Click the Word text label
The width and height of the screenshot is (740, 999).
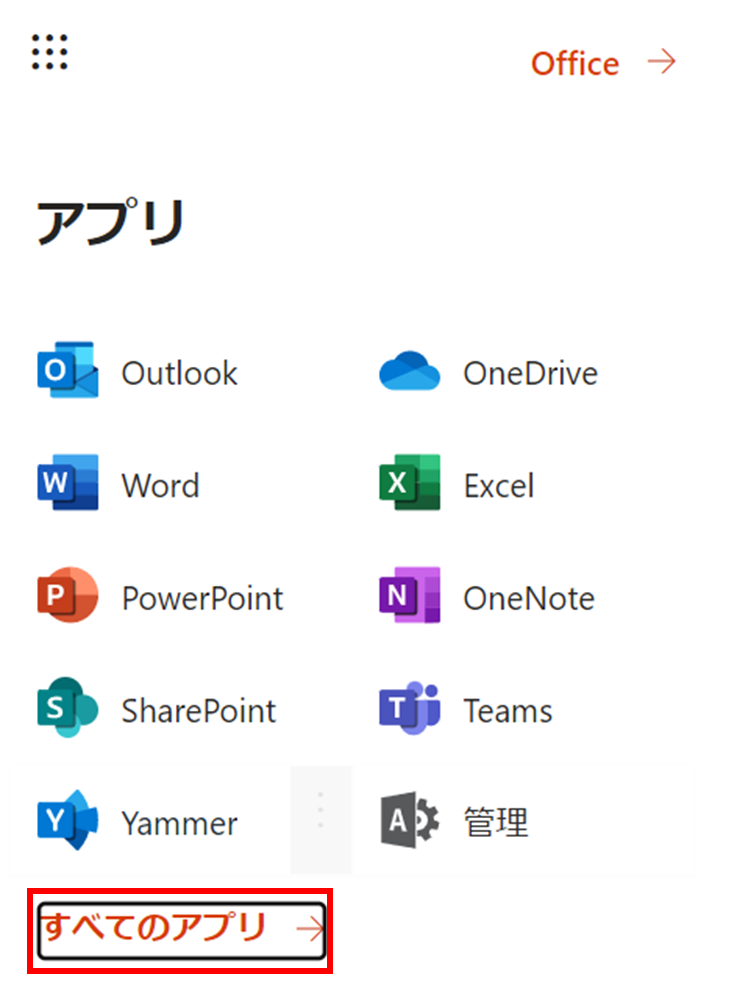click(x=161, y=486)
